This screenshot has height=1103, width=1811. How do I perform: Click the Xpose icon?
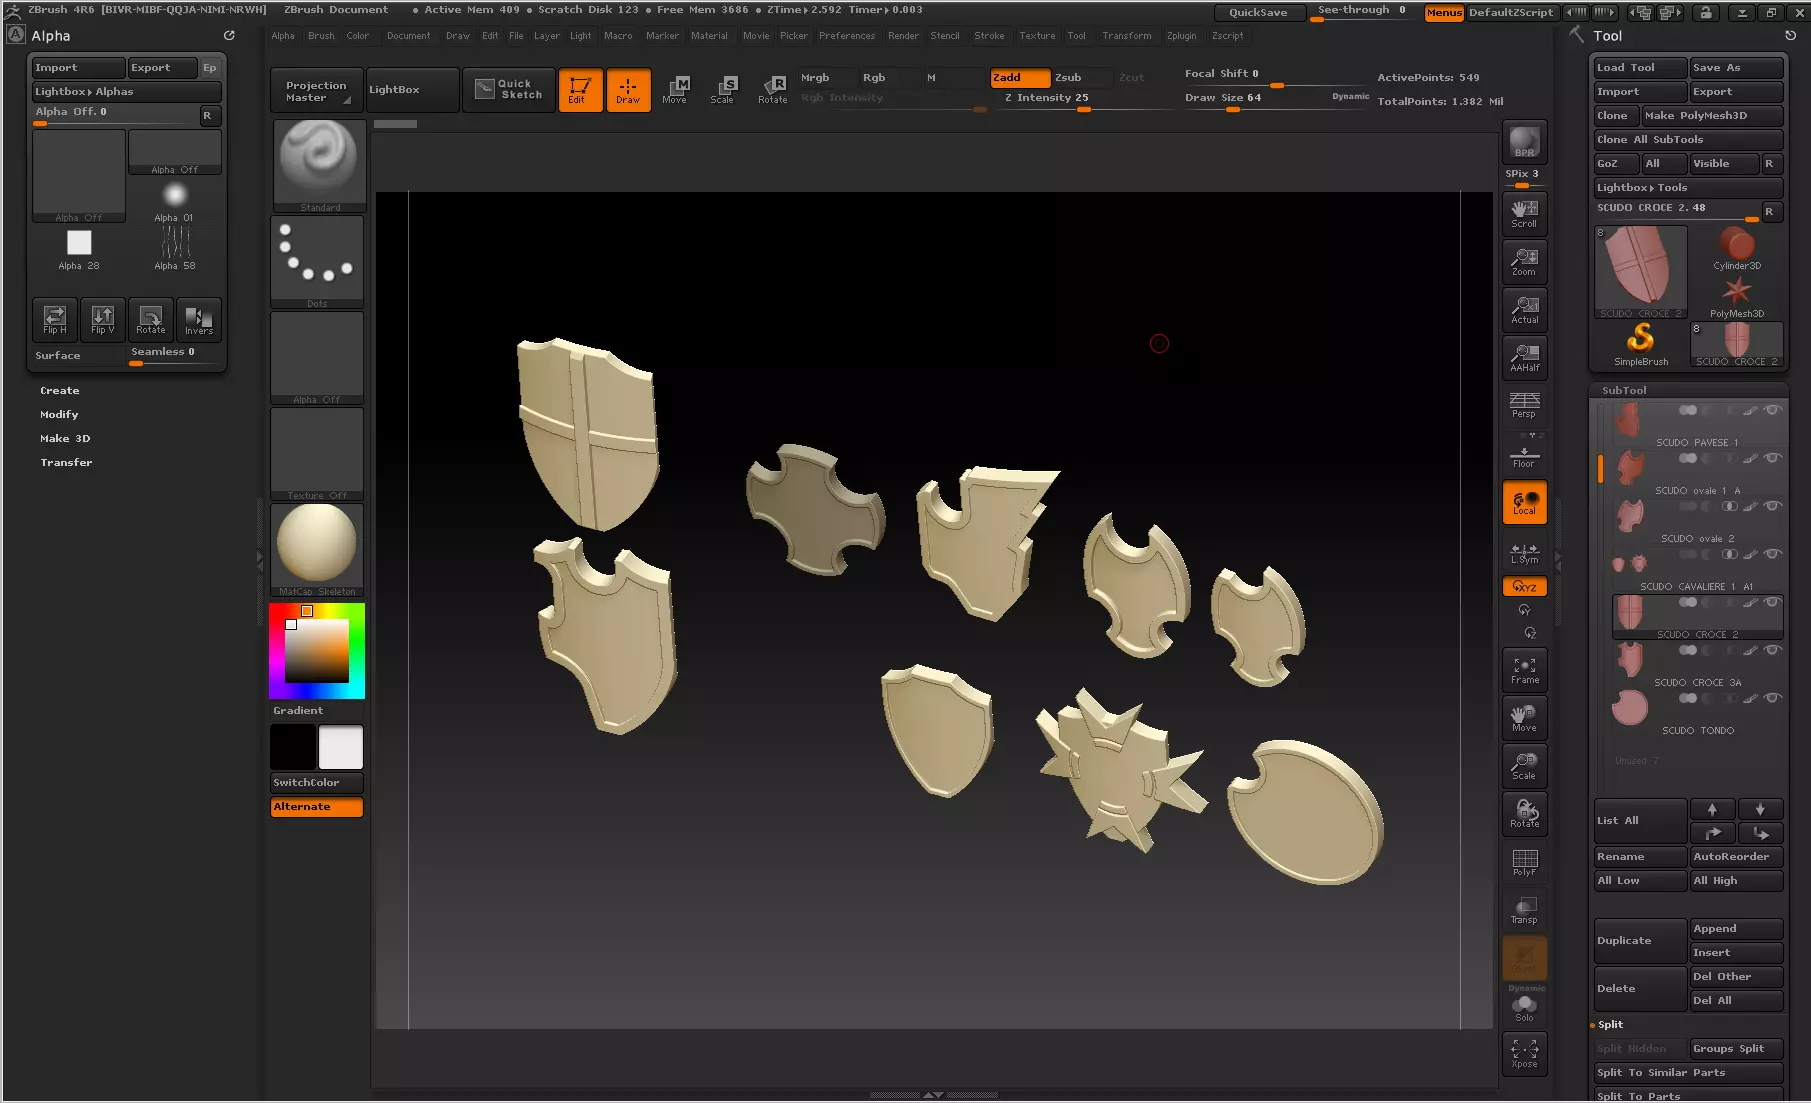(1524, 1054)
